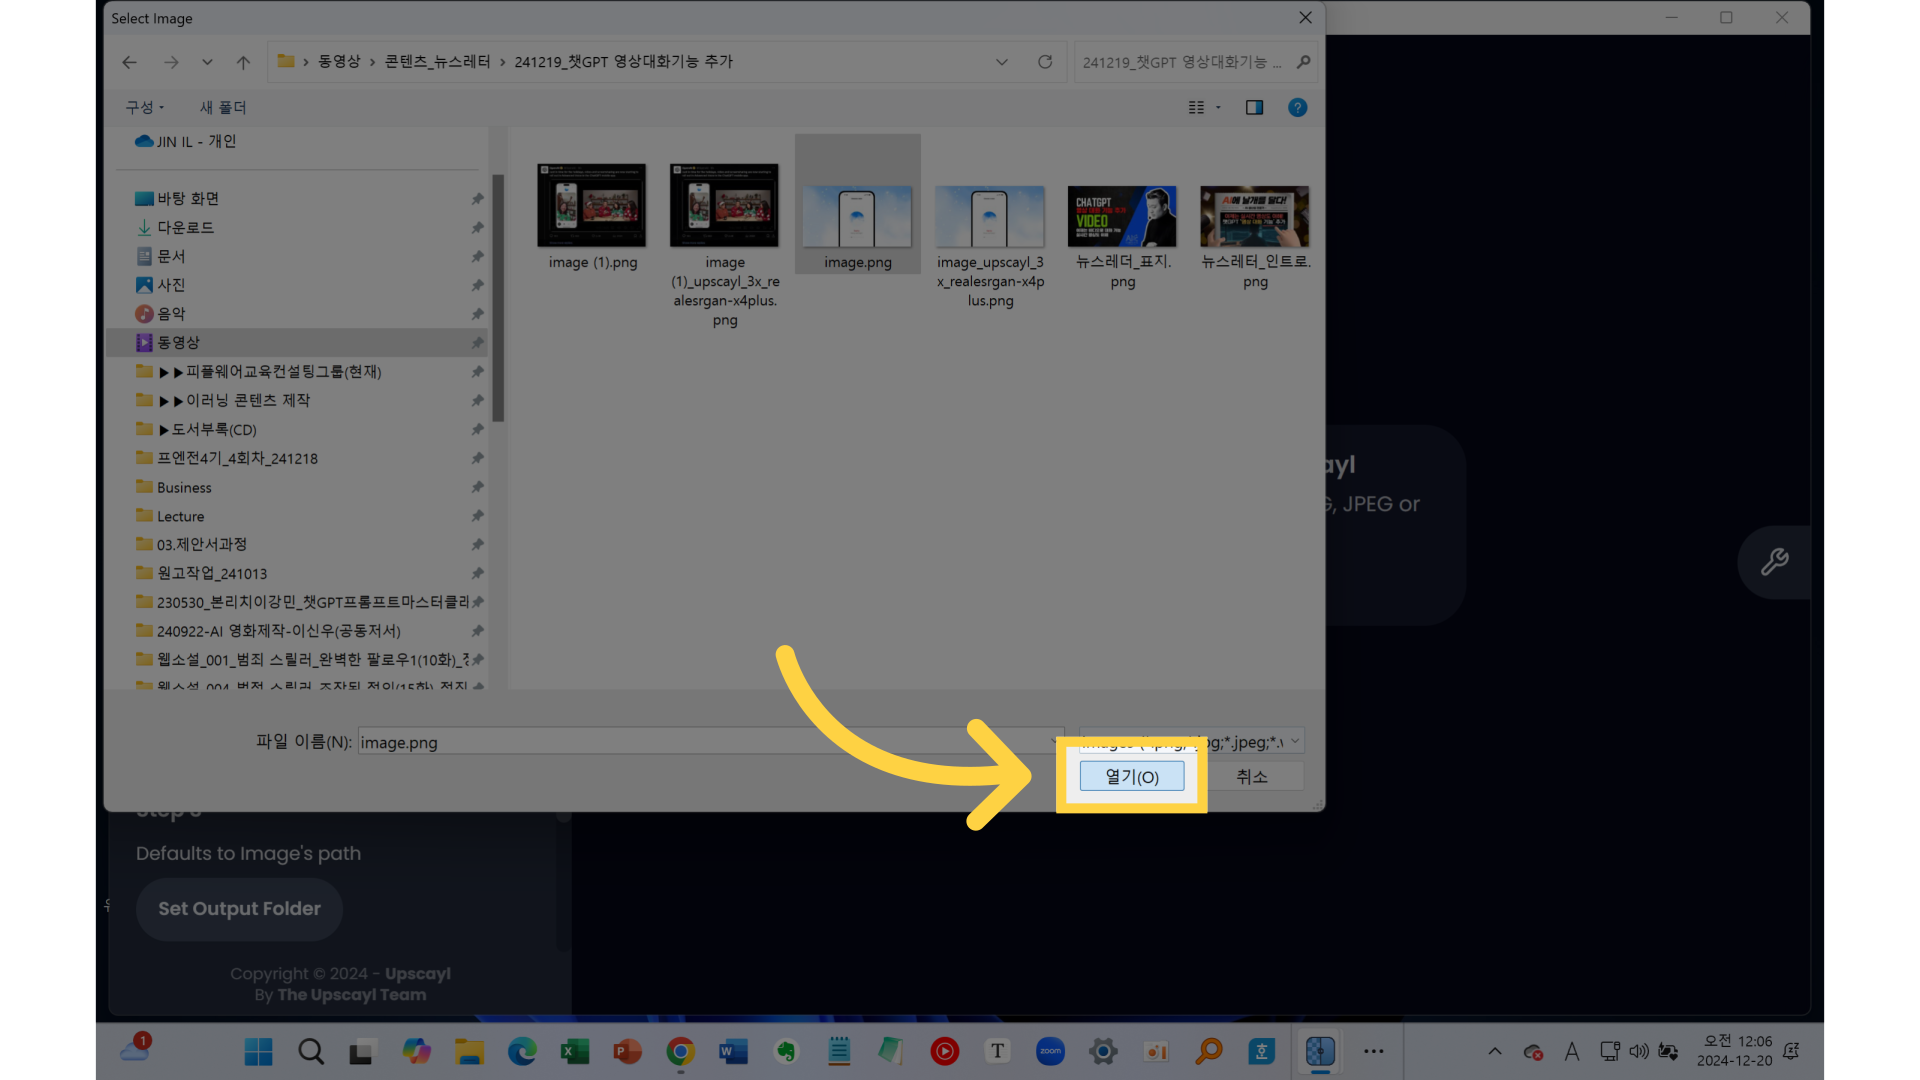1920x1080 pixels.
Task: Click 새 폴더 to create a folder
Action: [222, 107]
